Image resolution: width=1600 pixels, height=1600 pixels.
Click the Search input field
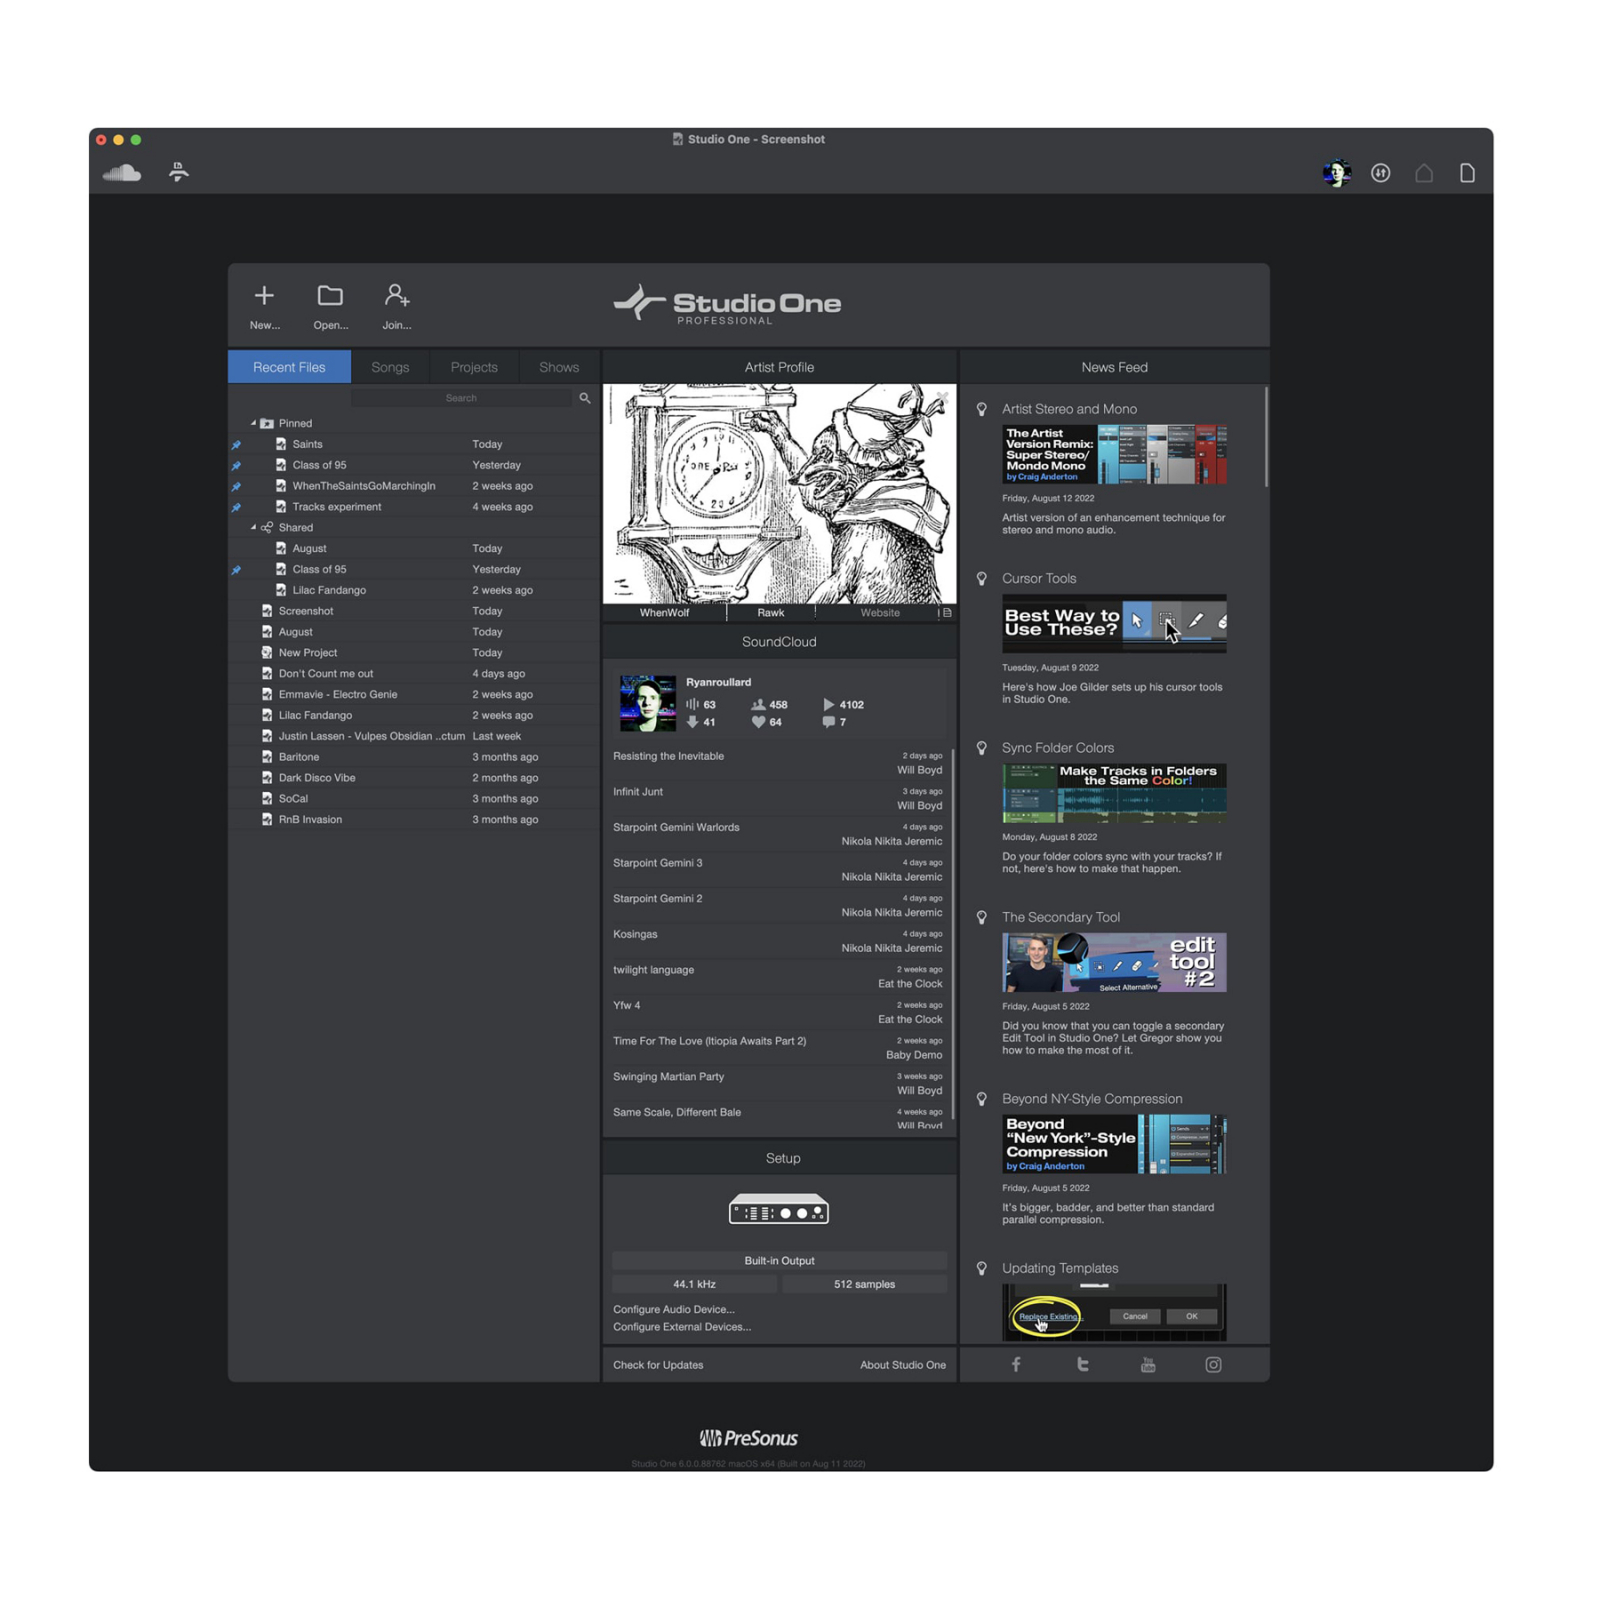[461, 398]
